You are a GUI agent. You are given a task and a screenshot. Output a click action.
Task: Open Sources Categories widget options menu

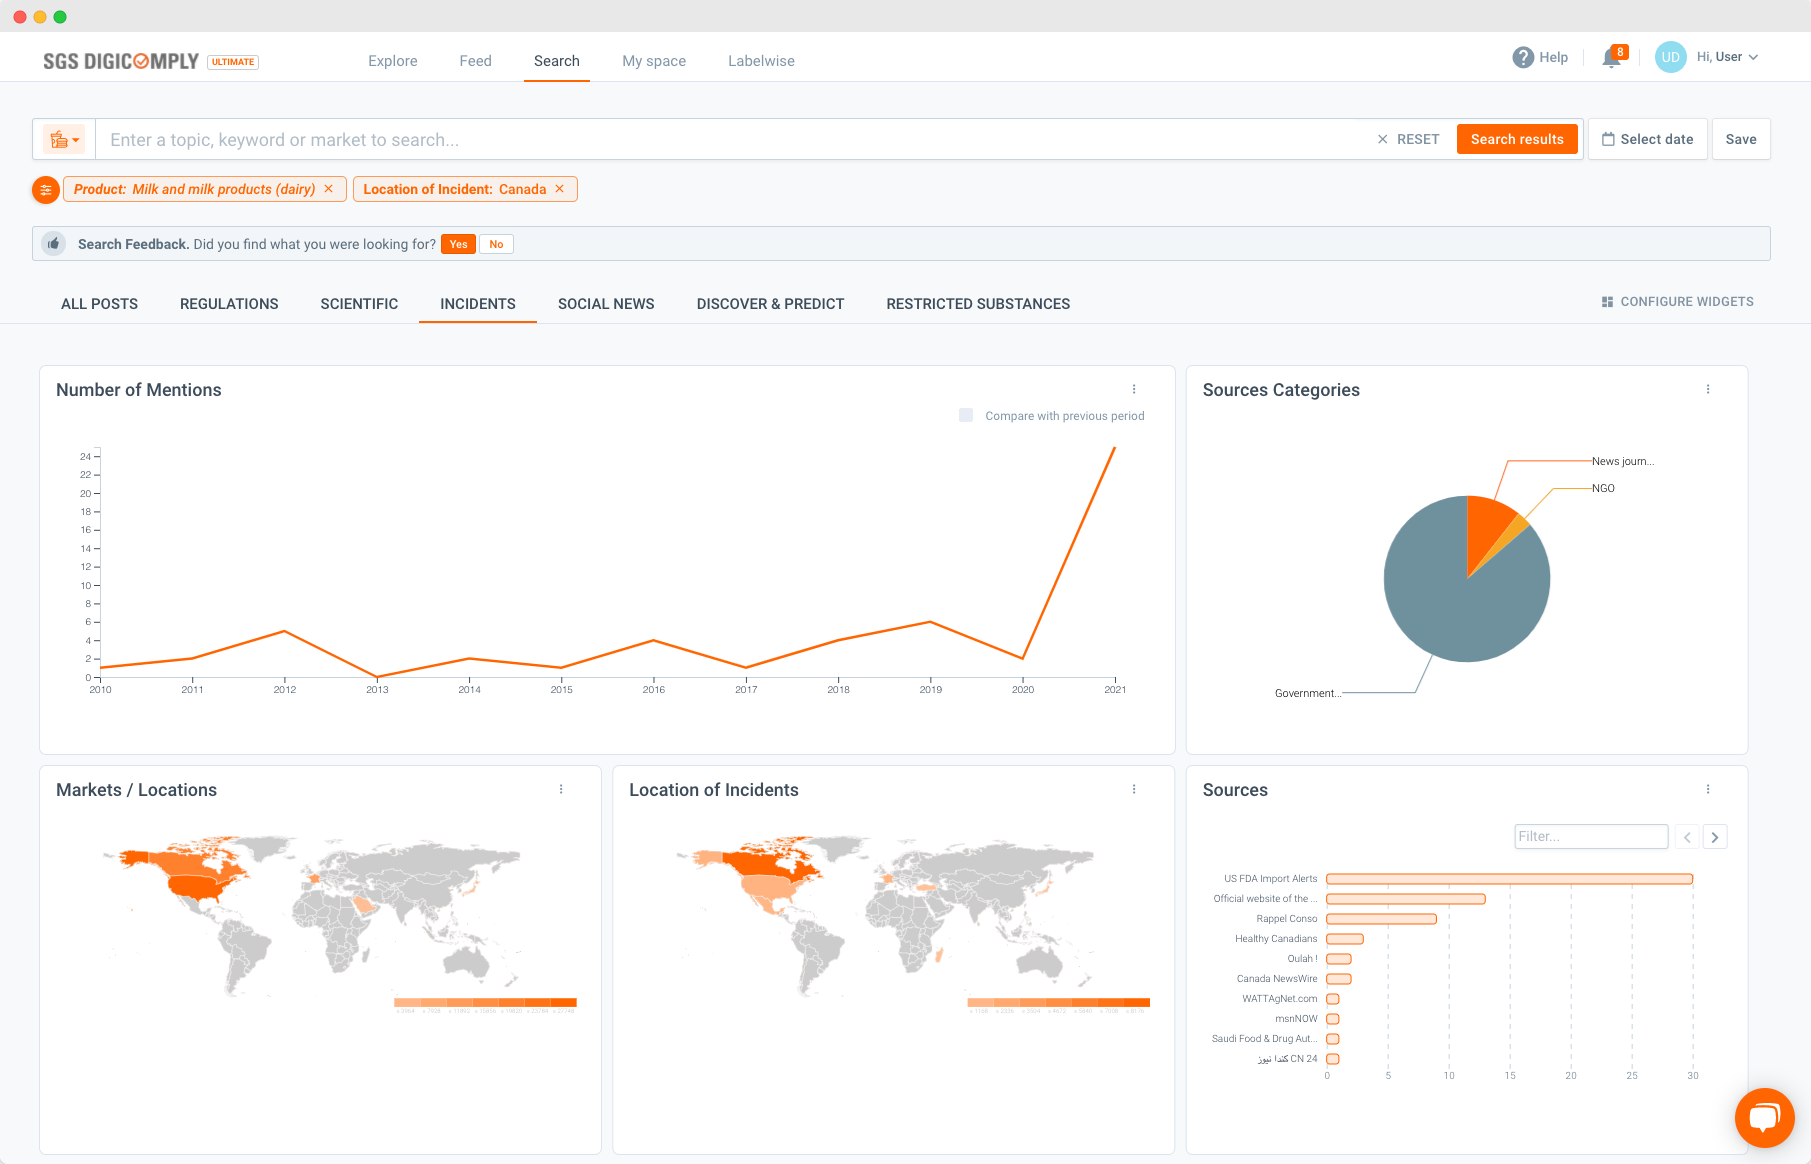click(x=1708, y=389)
